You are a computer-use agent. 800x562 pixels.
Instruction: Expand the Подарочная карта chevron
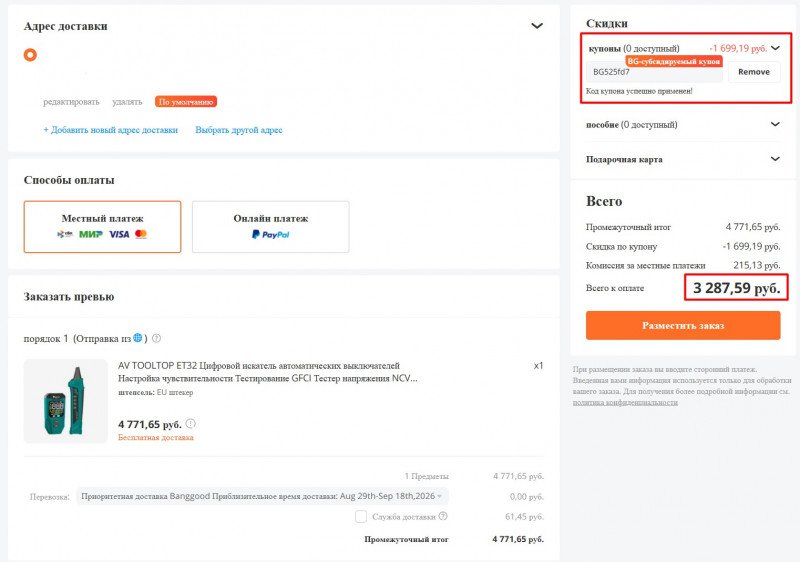click(775, 159)
